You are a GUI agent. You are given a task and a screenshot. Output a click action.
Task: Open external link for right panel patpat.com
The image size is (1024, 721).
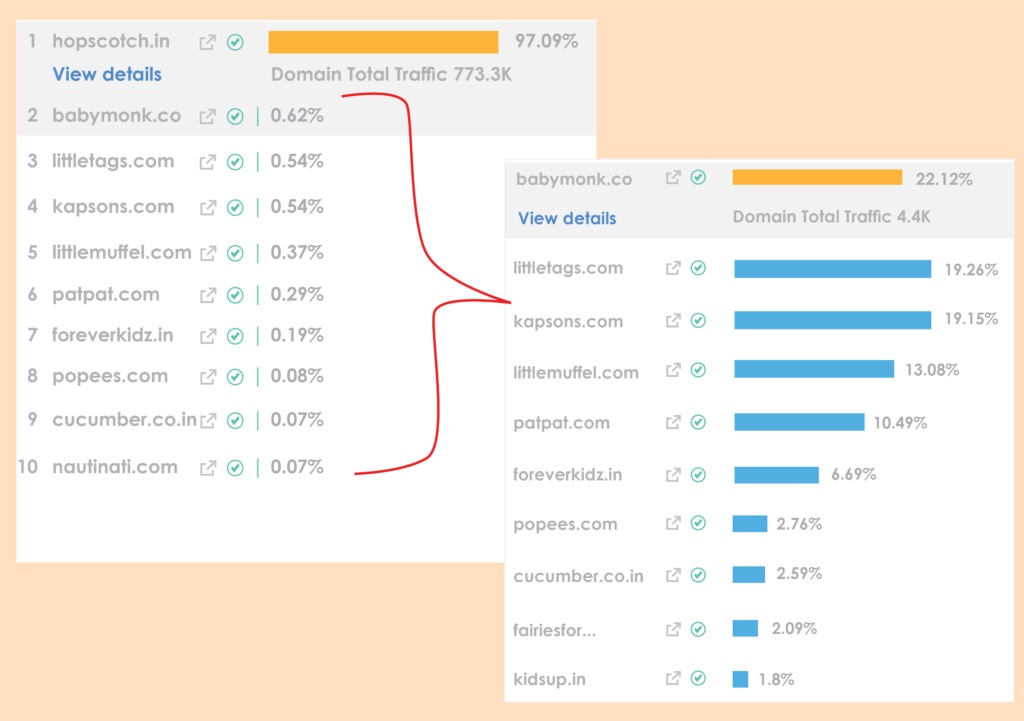point(673,423)
